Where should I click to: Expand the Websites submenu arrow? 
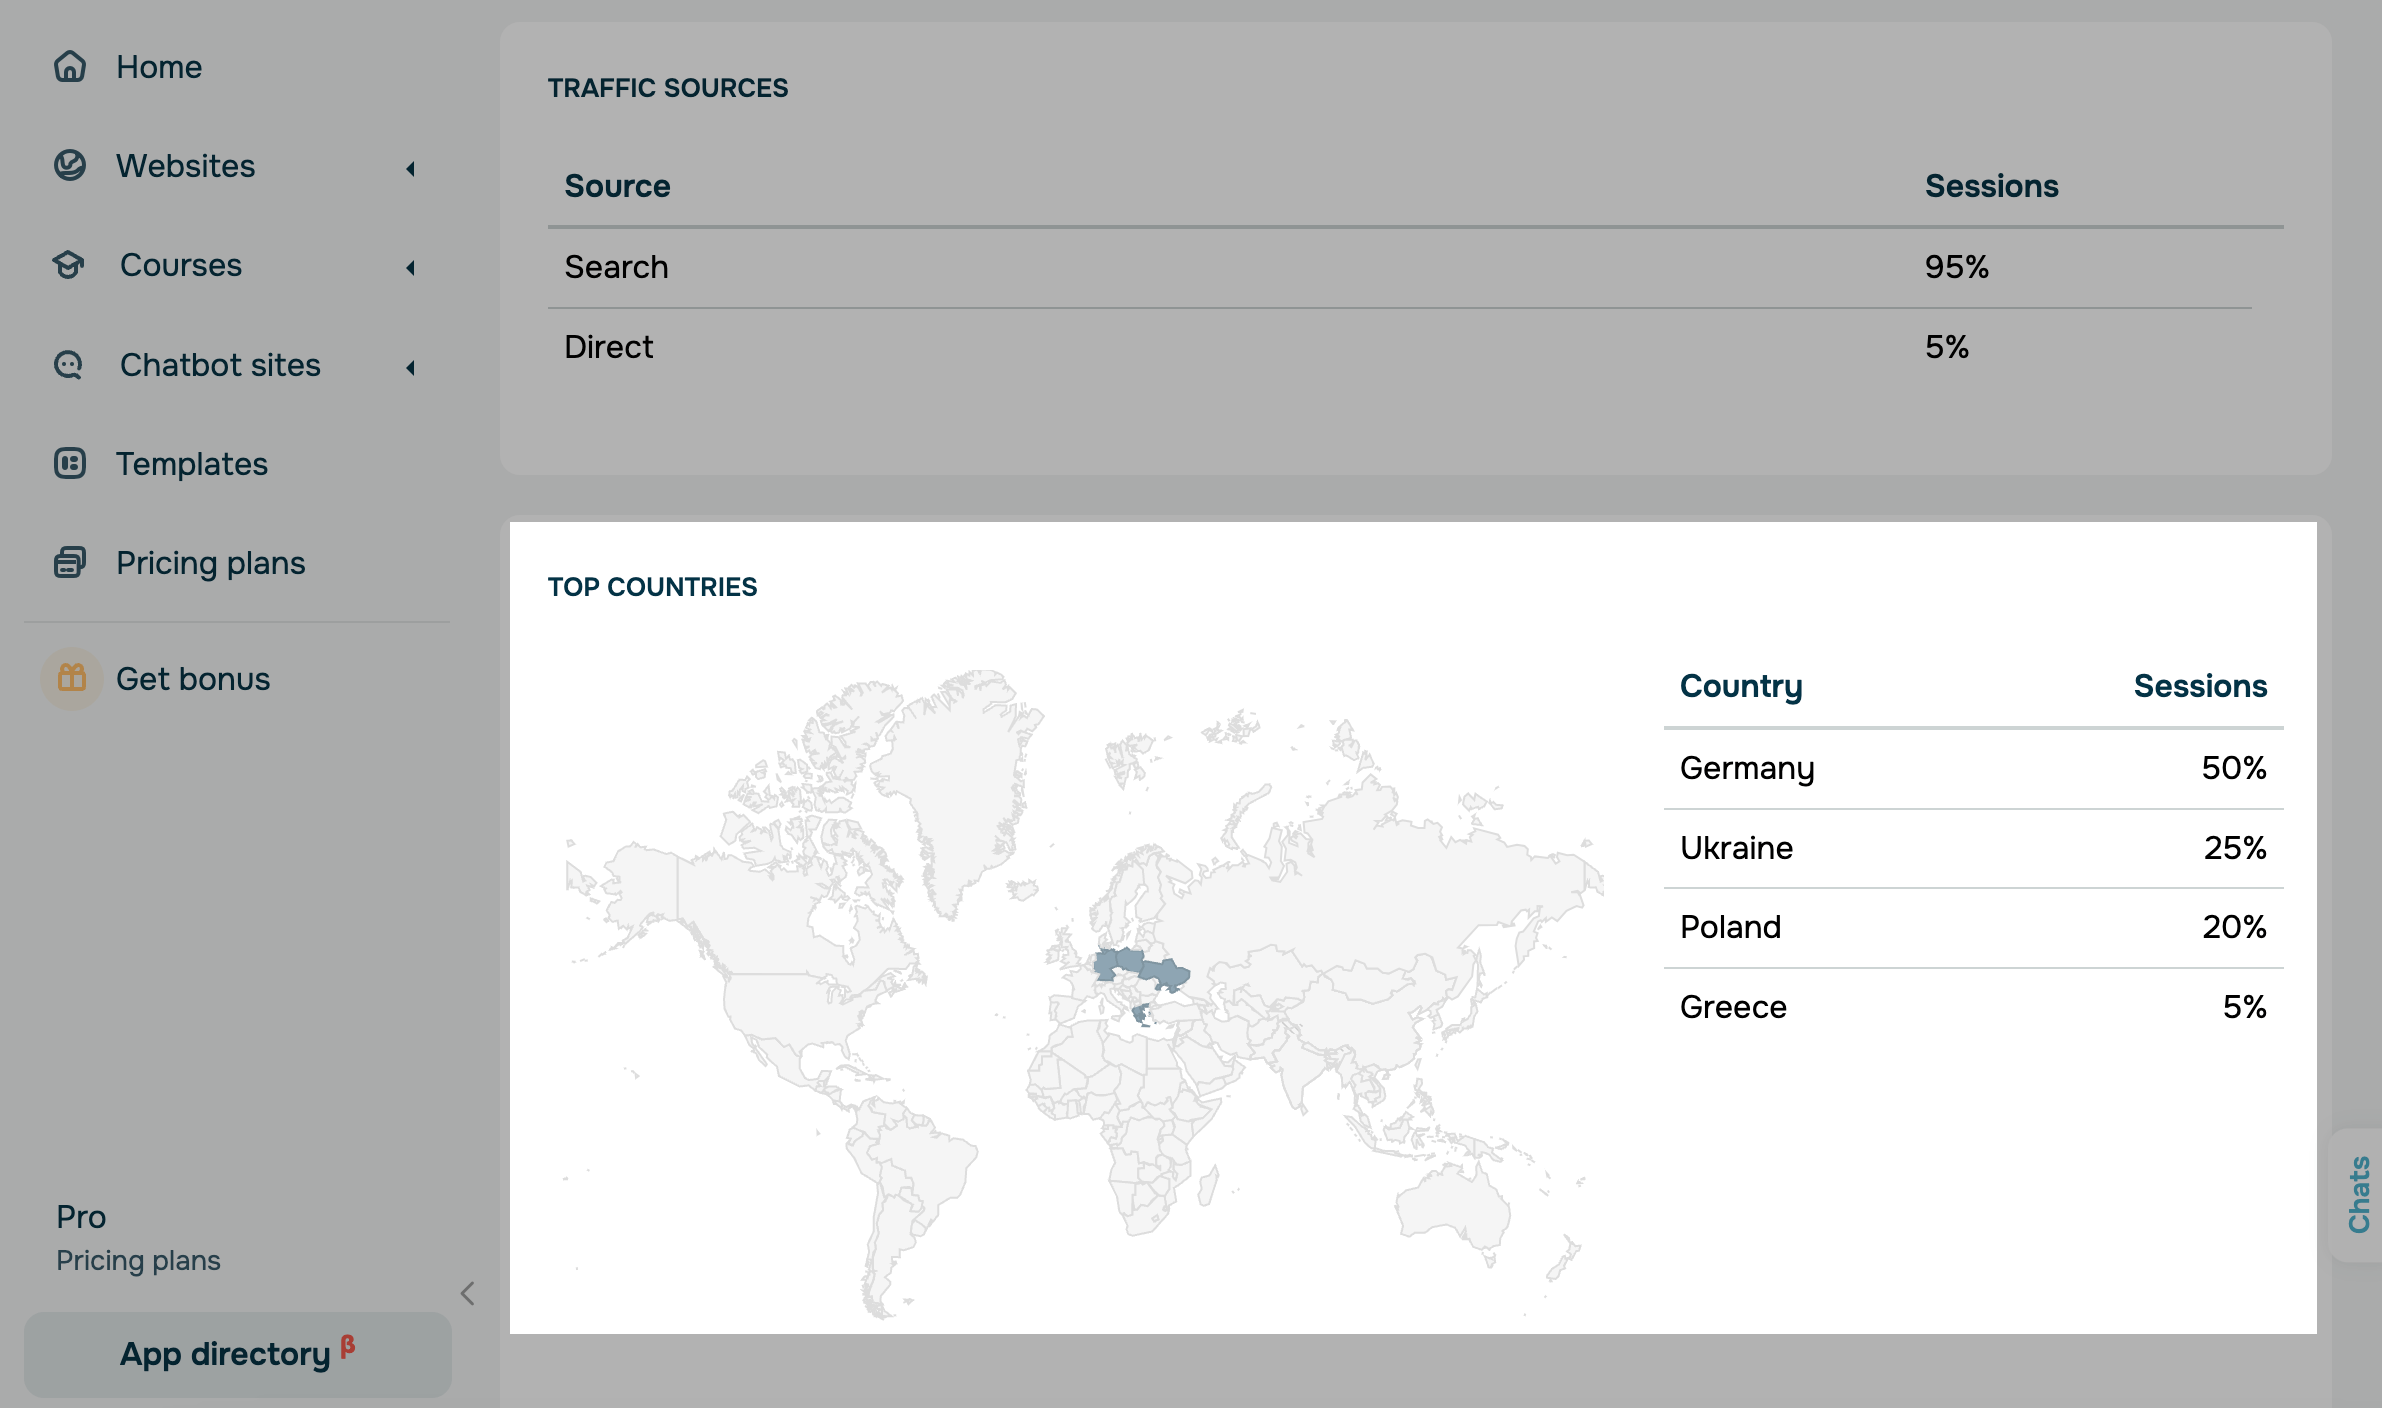tap(410, 169)
